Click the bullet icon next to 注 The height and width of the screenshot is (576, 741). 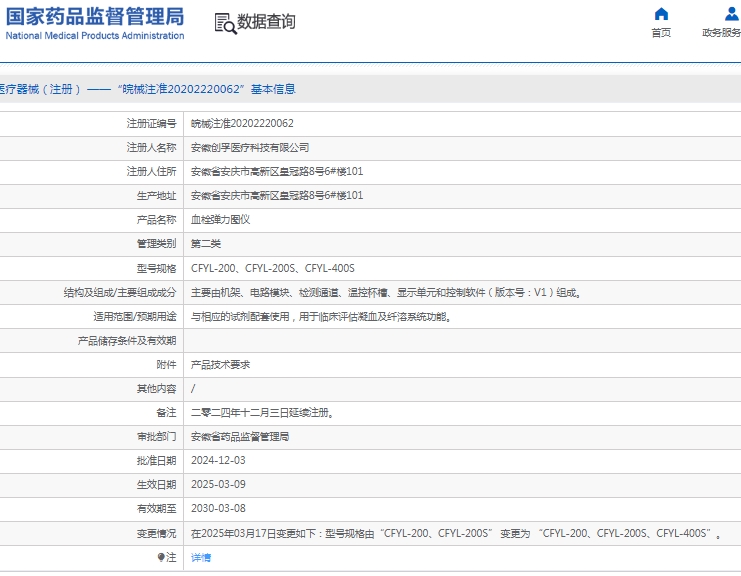[161, 558]
